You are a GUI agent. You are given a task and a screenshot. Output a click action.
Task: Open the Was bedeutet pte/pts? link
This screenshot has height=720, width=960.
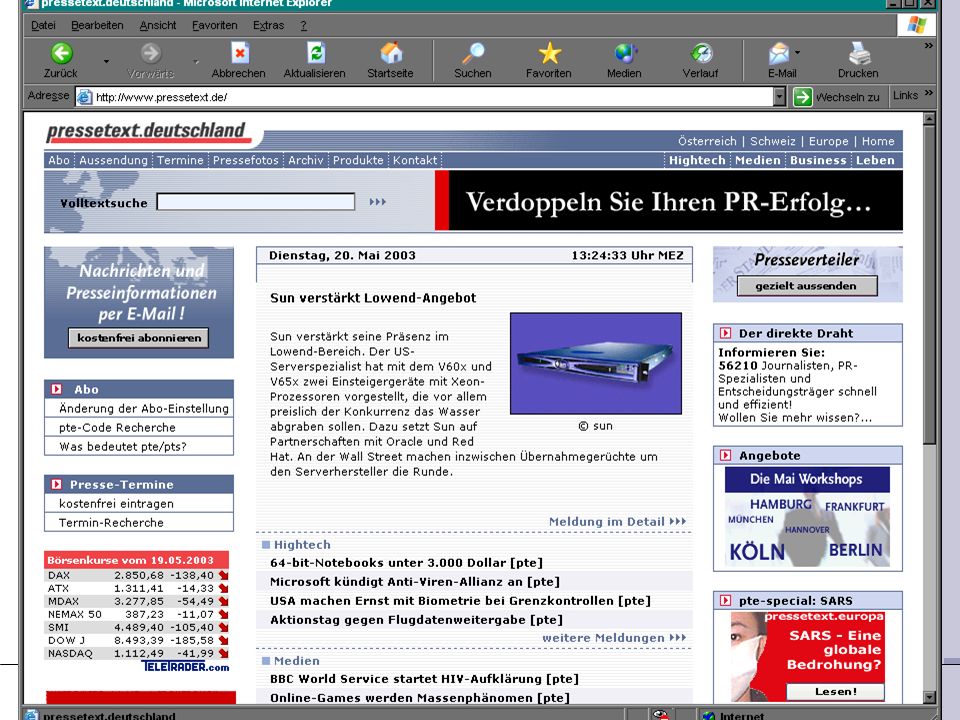pyautogui.click(x=123, y=446)
